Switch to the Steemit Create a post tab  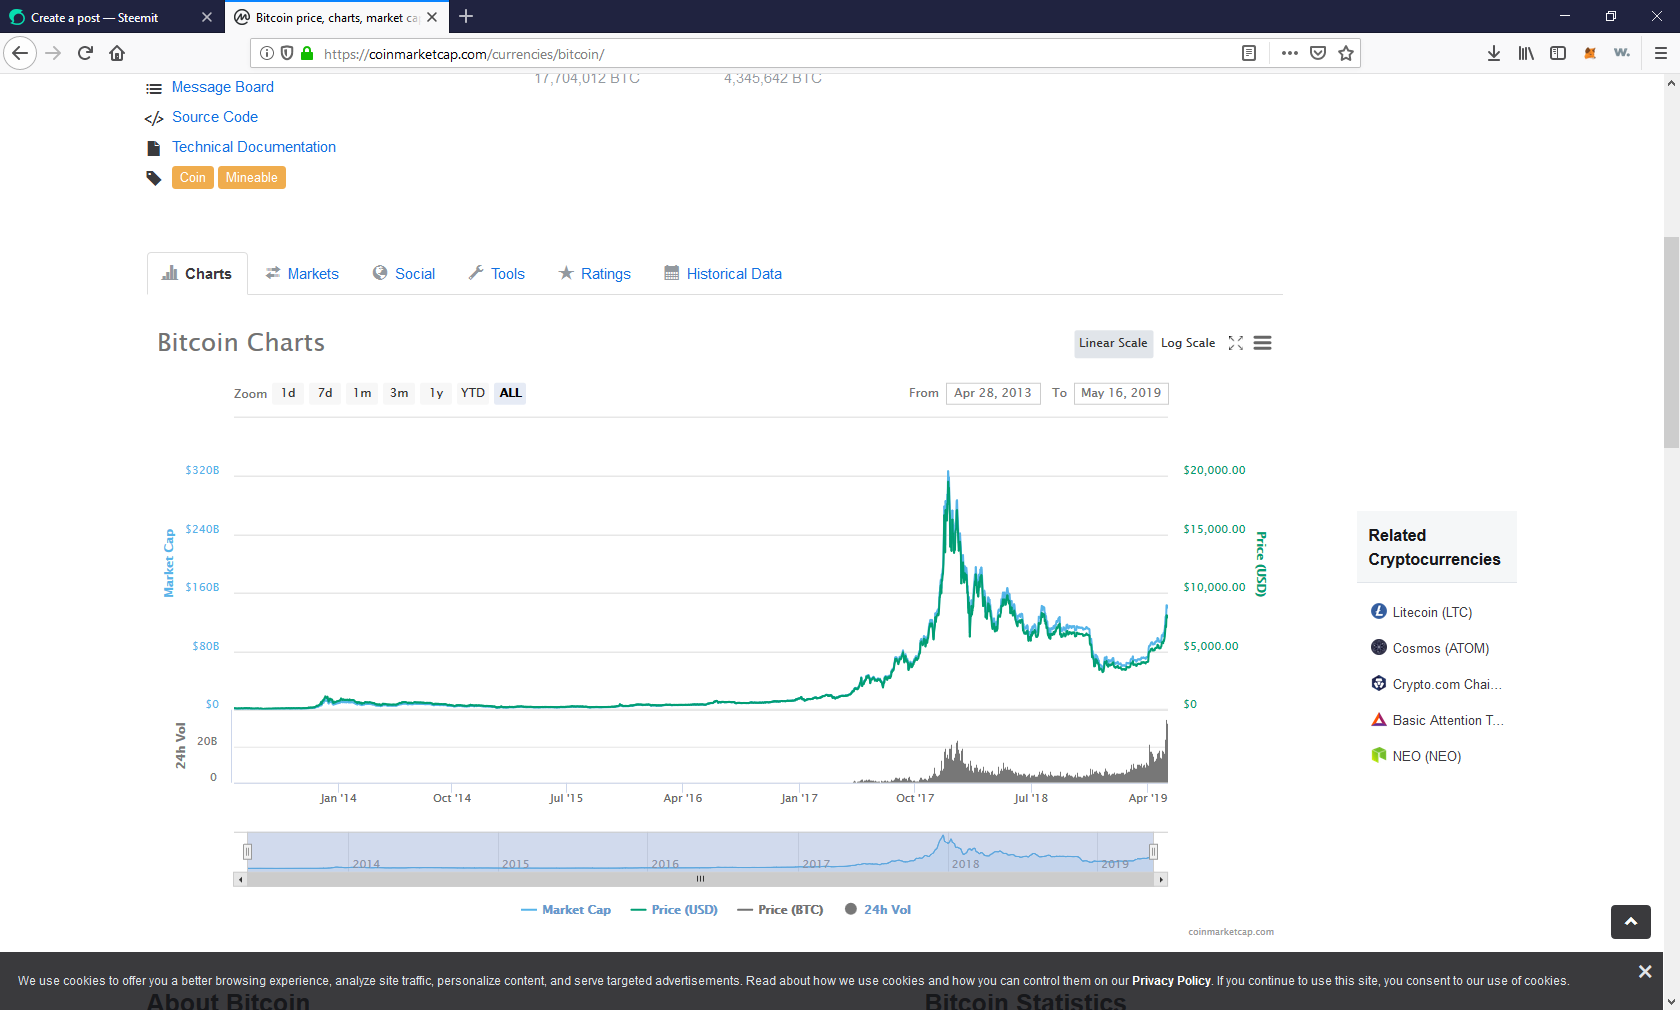[94, 17]
